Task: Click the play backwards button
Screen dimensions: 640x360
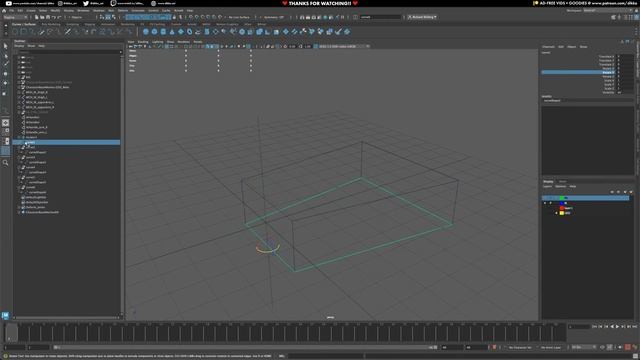Action: tap(612, 327)
